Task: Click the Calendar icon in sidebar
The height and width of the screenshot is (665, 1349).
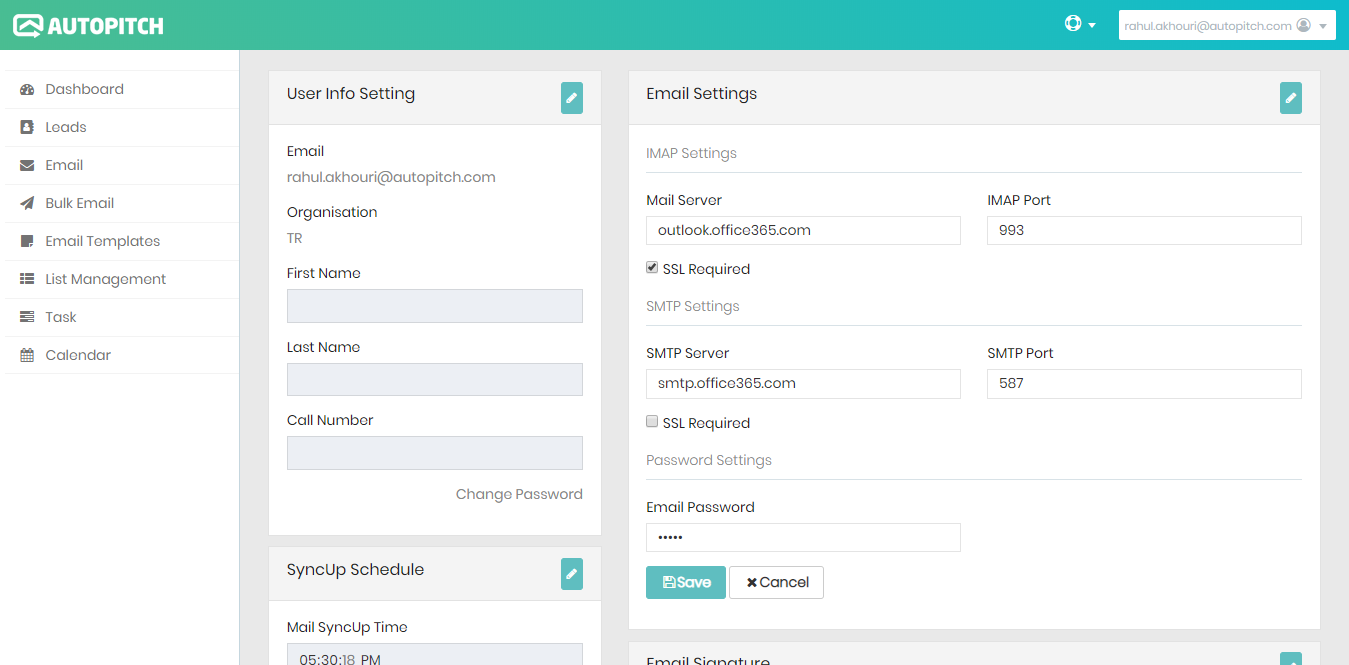Action: coord(27,355)
